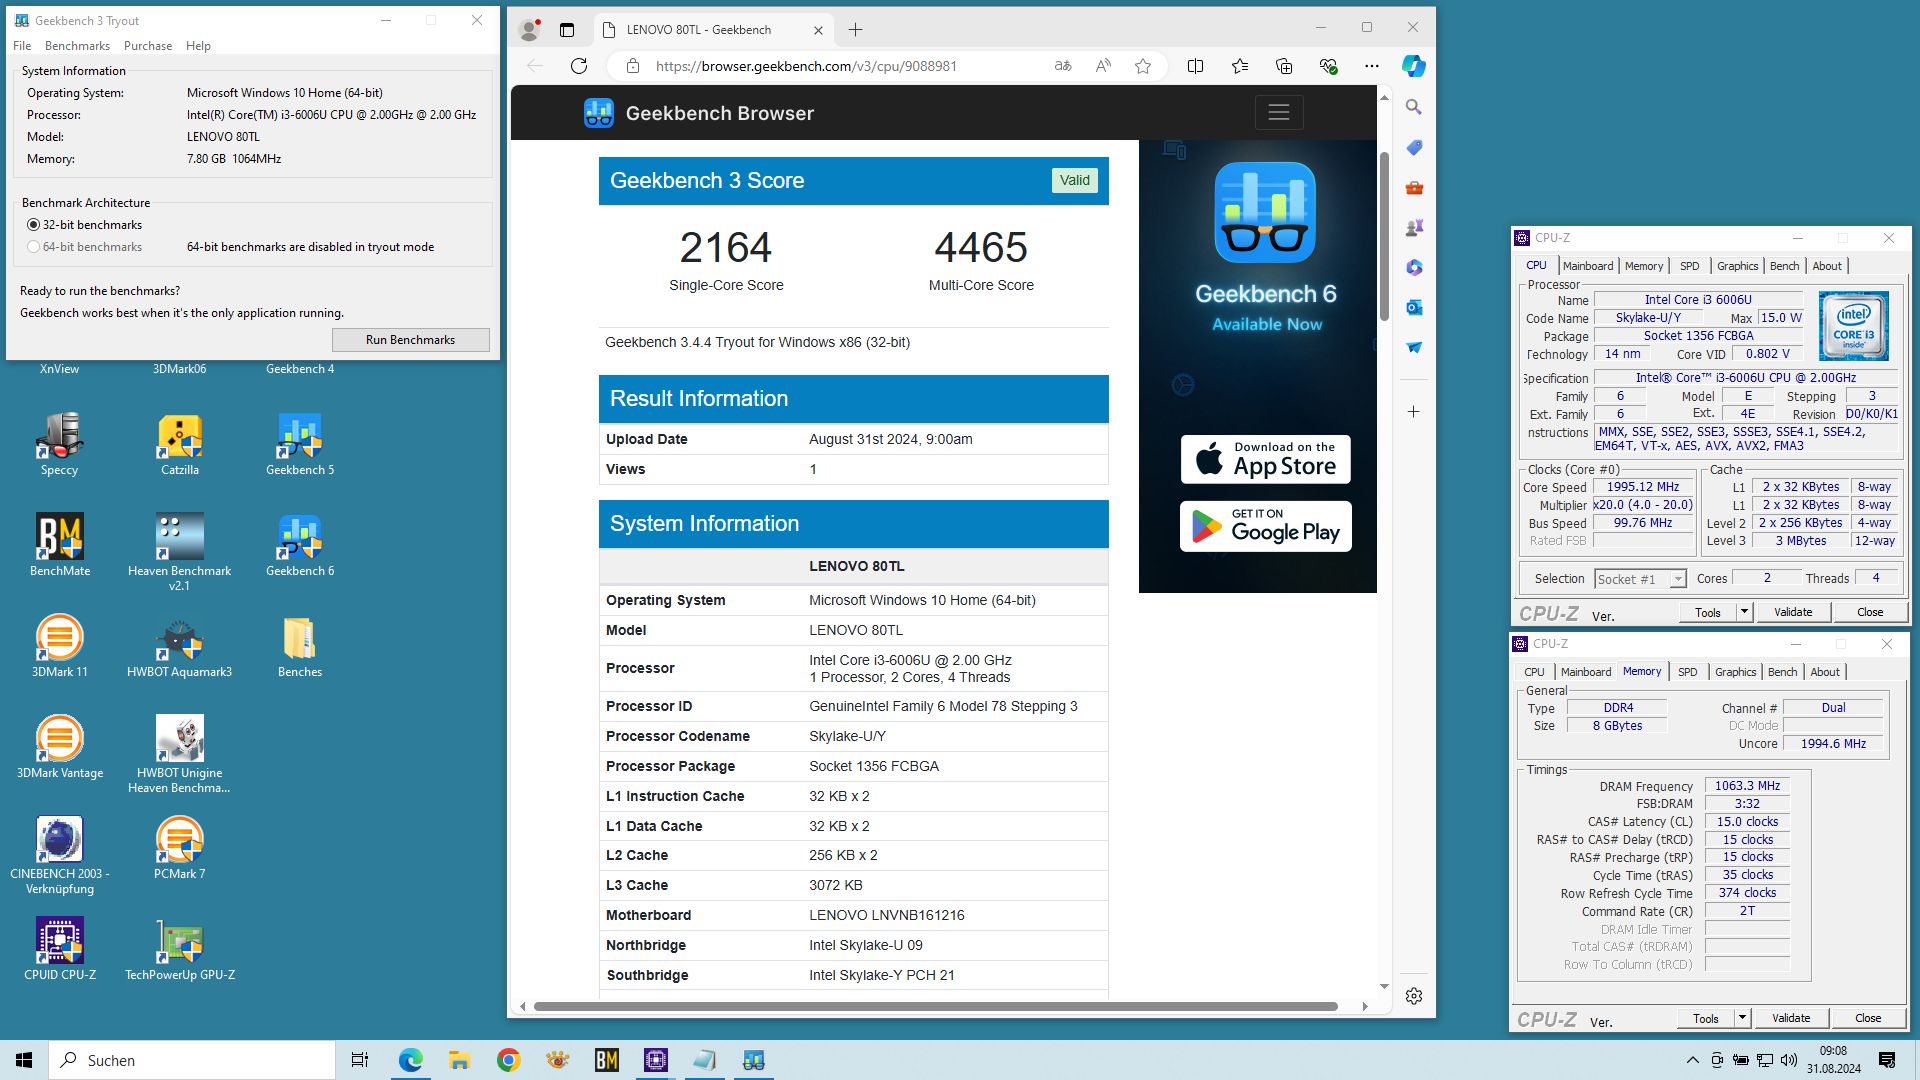
Task: Click Download on the App Store badge
Action: point(1265,459)
